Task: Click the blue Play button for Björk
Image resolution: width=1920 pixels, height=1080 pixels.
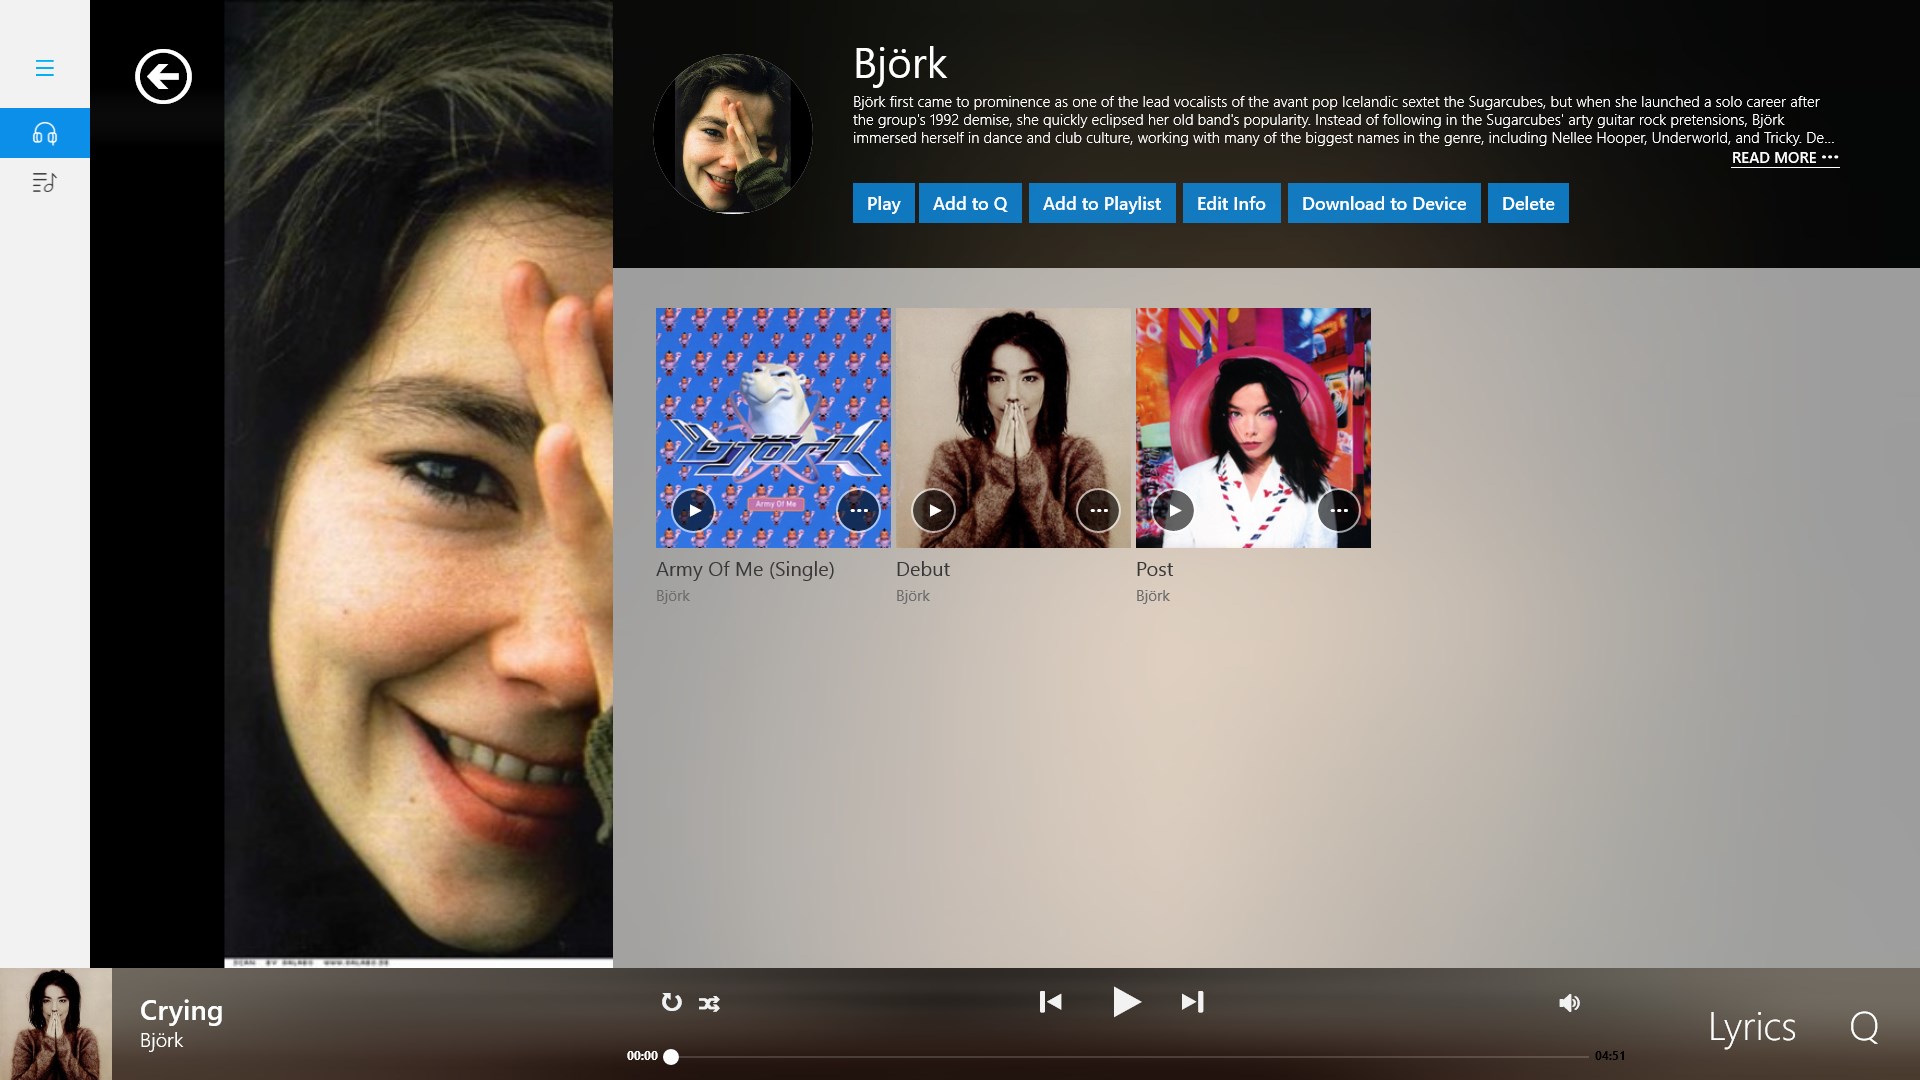Action: tap(883, 203)
